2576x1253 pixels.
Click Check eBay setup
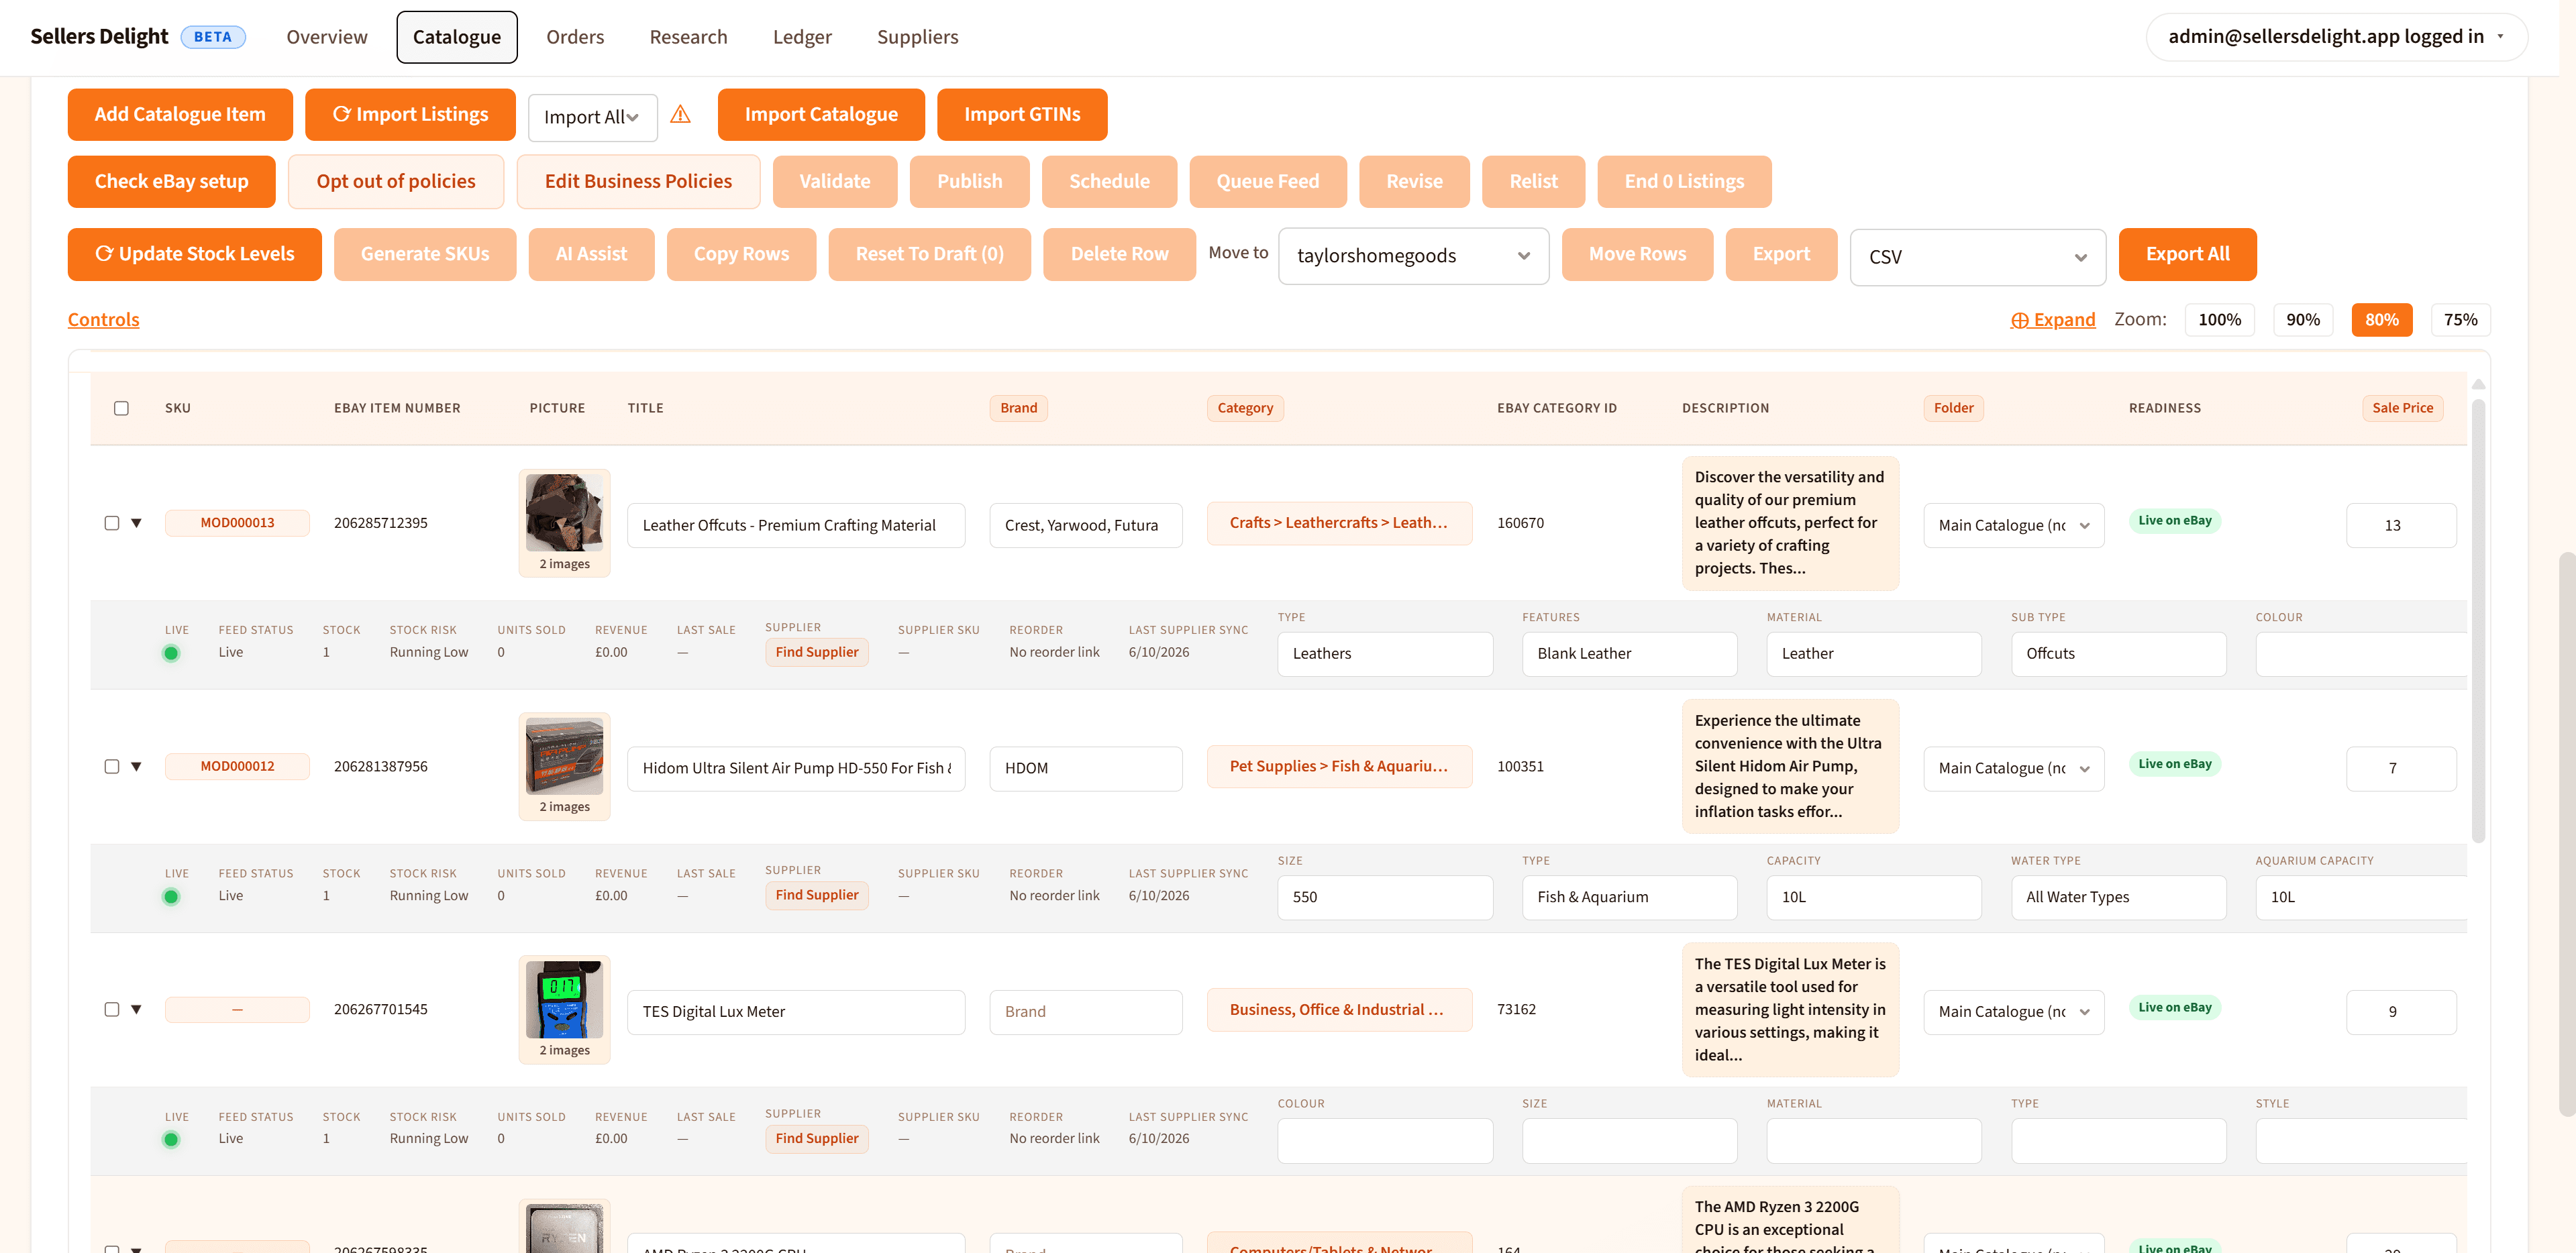pos(171,181)
